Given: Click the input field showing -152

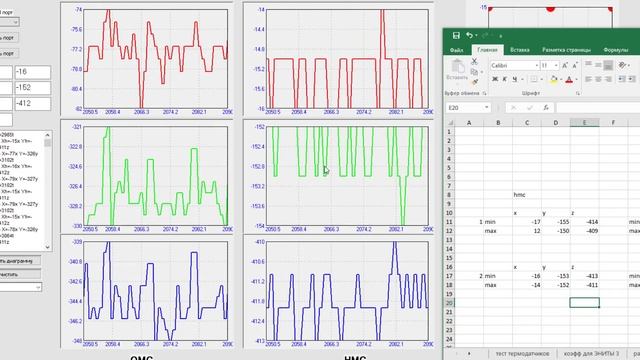Looking at the screenshot, I should (x=33, y=88).
